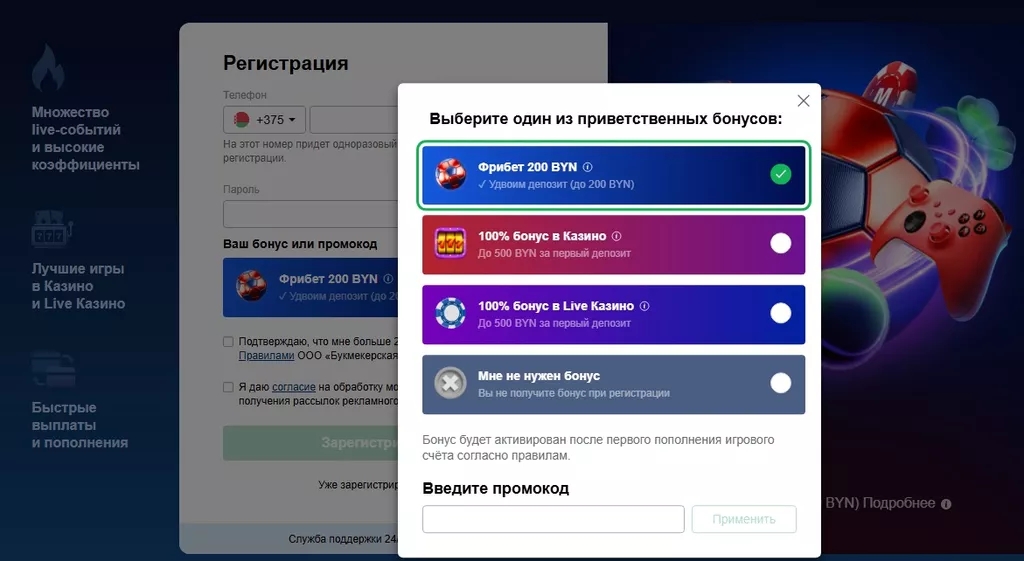
Task: Click the slot machine icon above Лучшие игры
Action: (52, 228)
